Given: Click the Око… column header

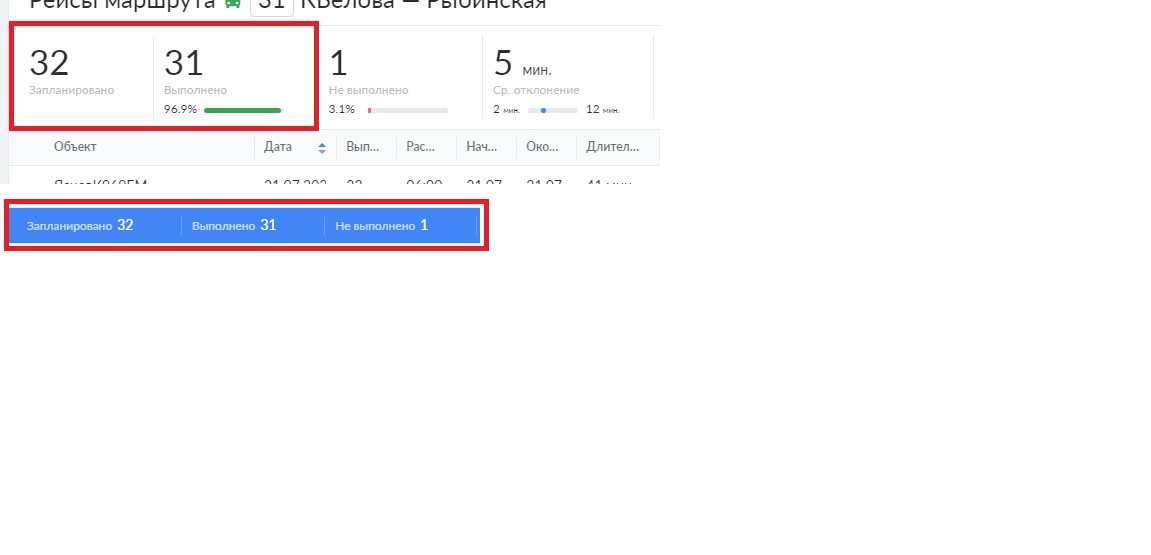Looking at the screenshot, I should click(x=543, y=147).
